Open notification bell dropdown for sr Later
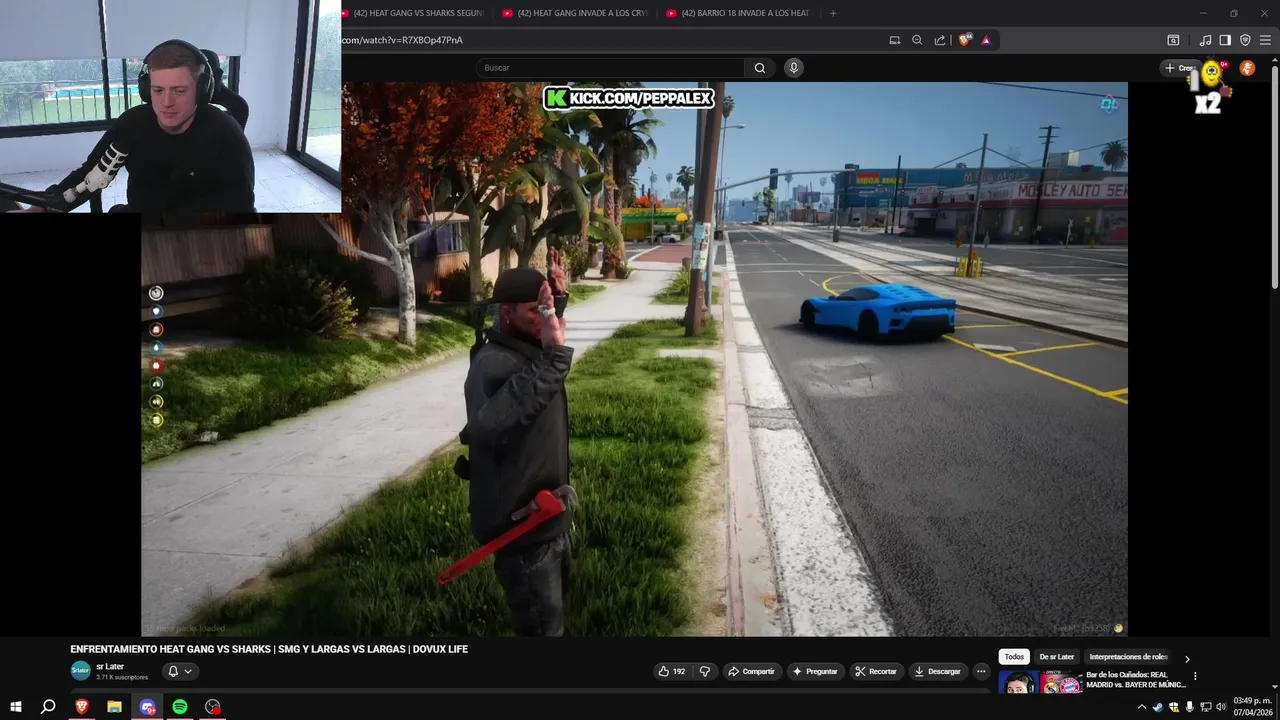 [x=179, y=671]
